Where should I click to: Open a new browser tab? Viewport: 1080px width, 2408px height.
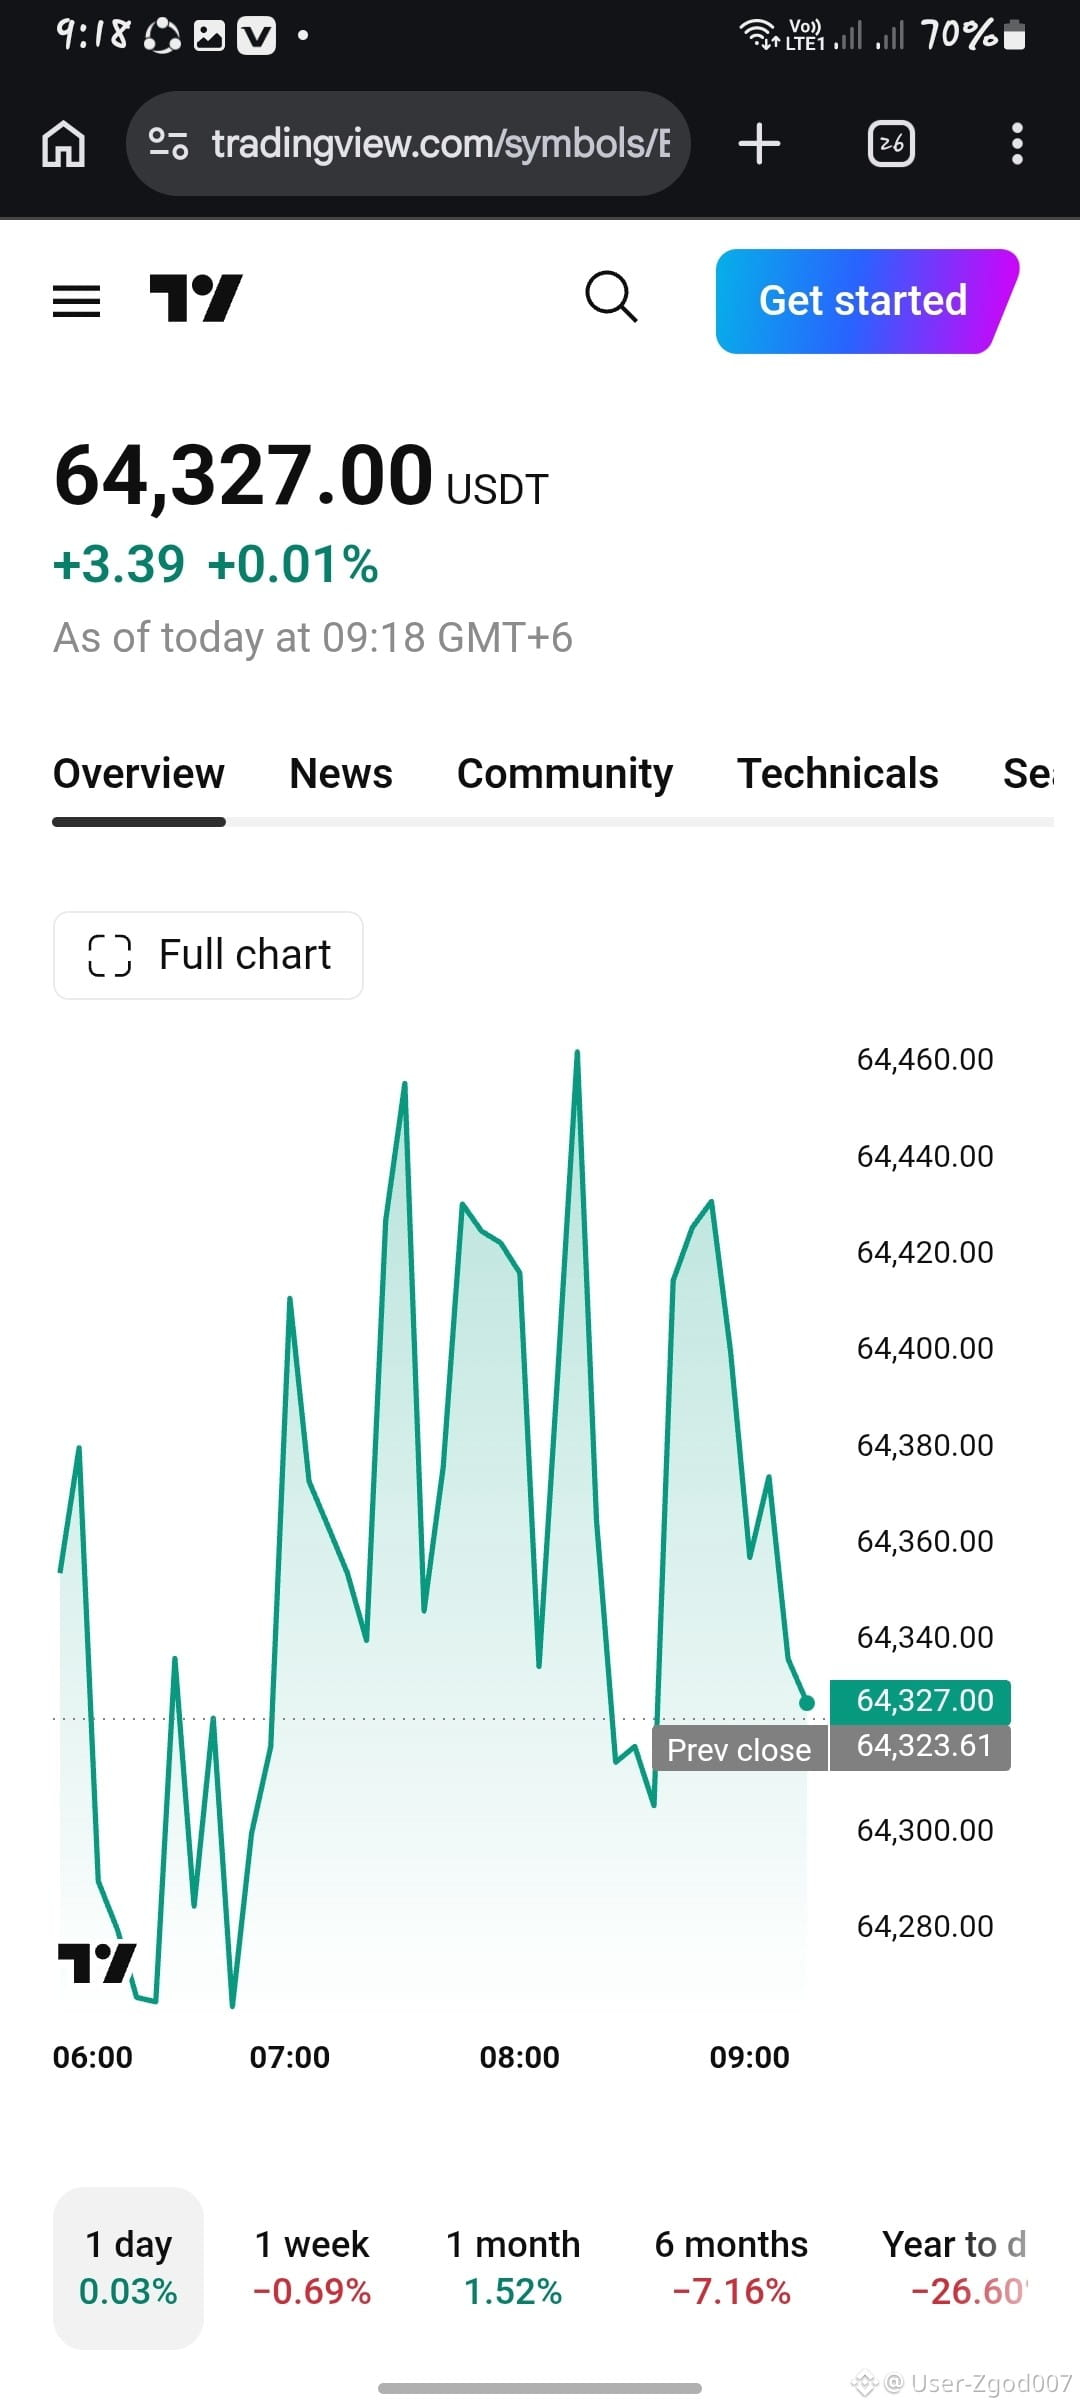(759, 144)
